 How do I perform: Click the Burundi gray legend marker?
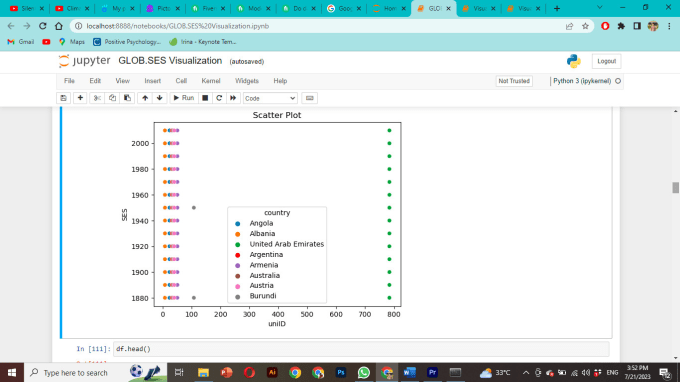click(x=237, y=297)
